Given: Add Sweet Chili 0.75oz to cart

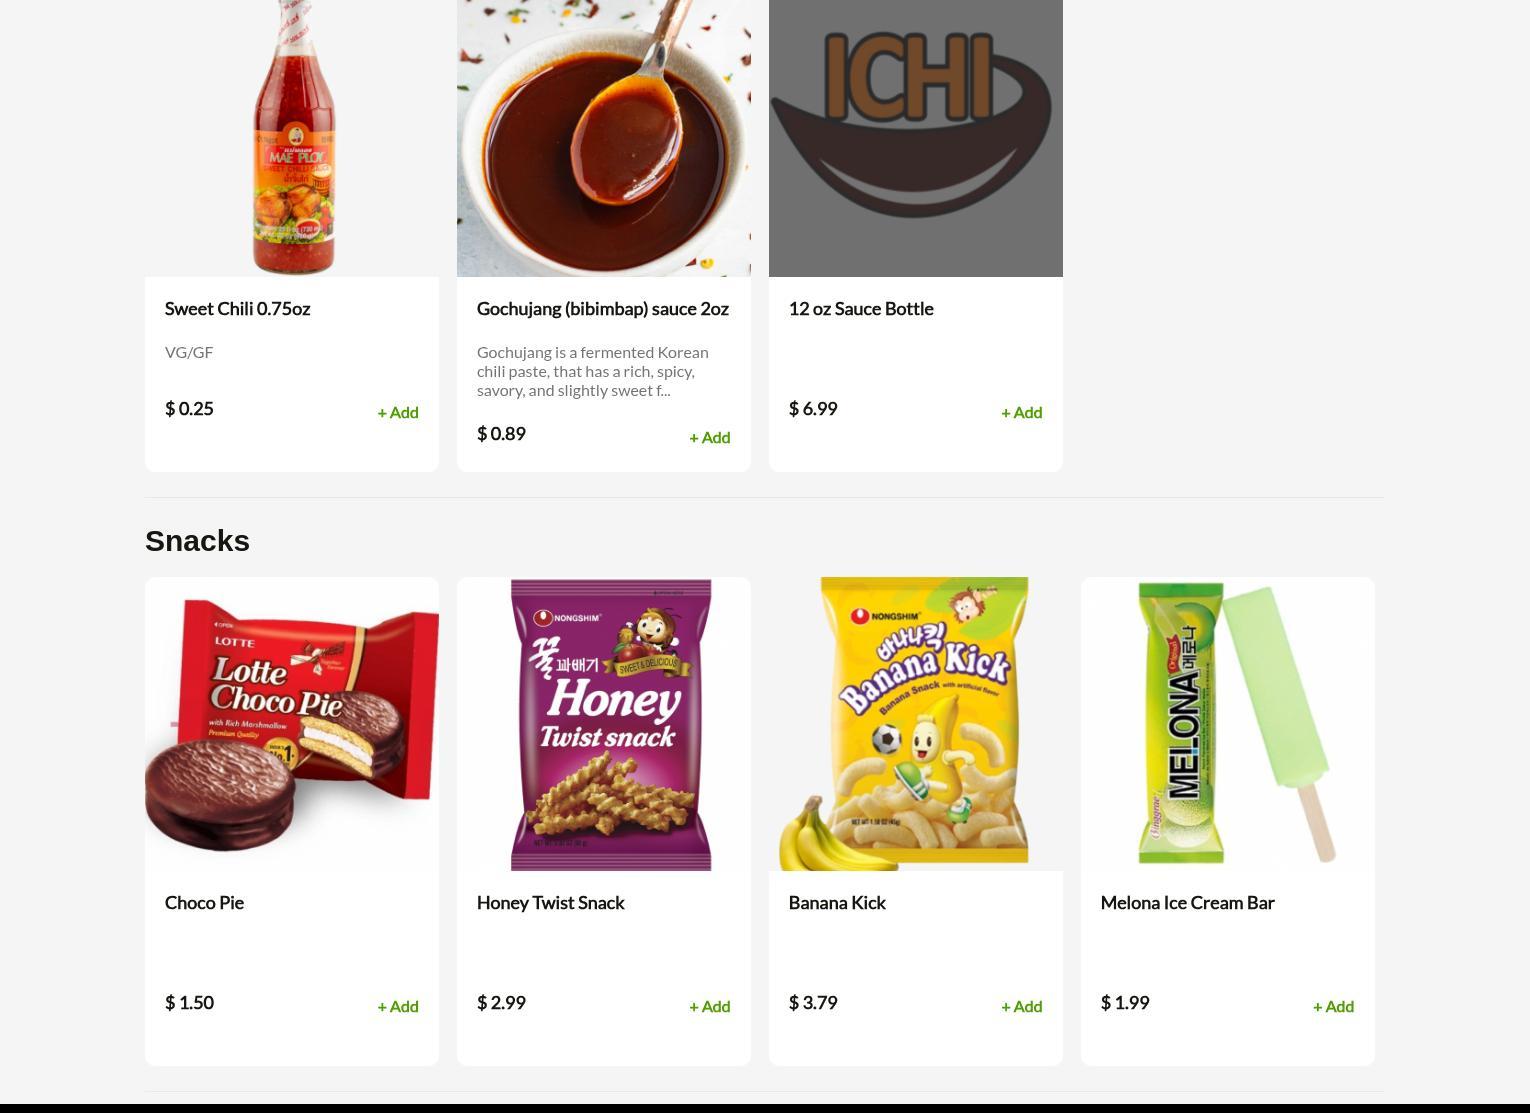Looking at the screenshot, I should [397, 412].
